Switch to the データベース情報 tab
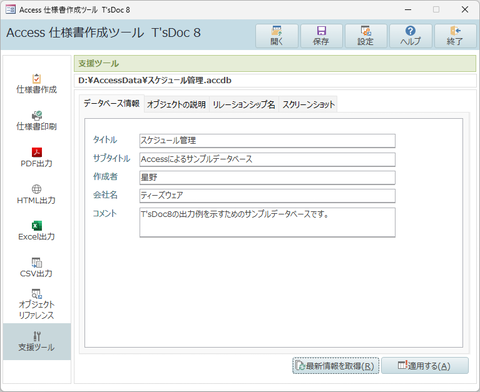 point(111,104)
